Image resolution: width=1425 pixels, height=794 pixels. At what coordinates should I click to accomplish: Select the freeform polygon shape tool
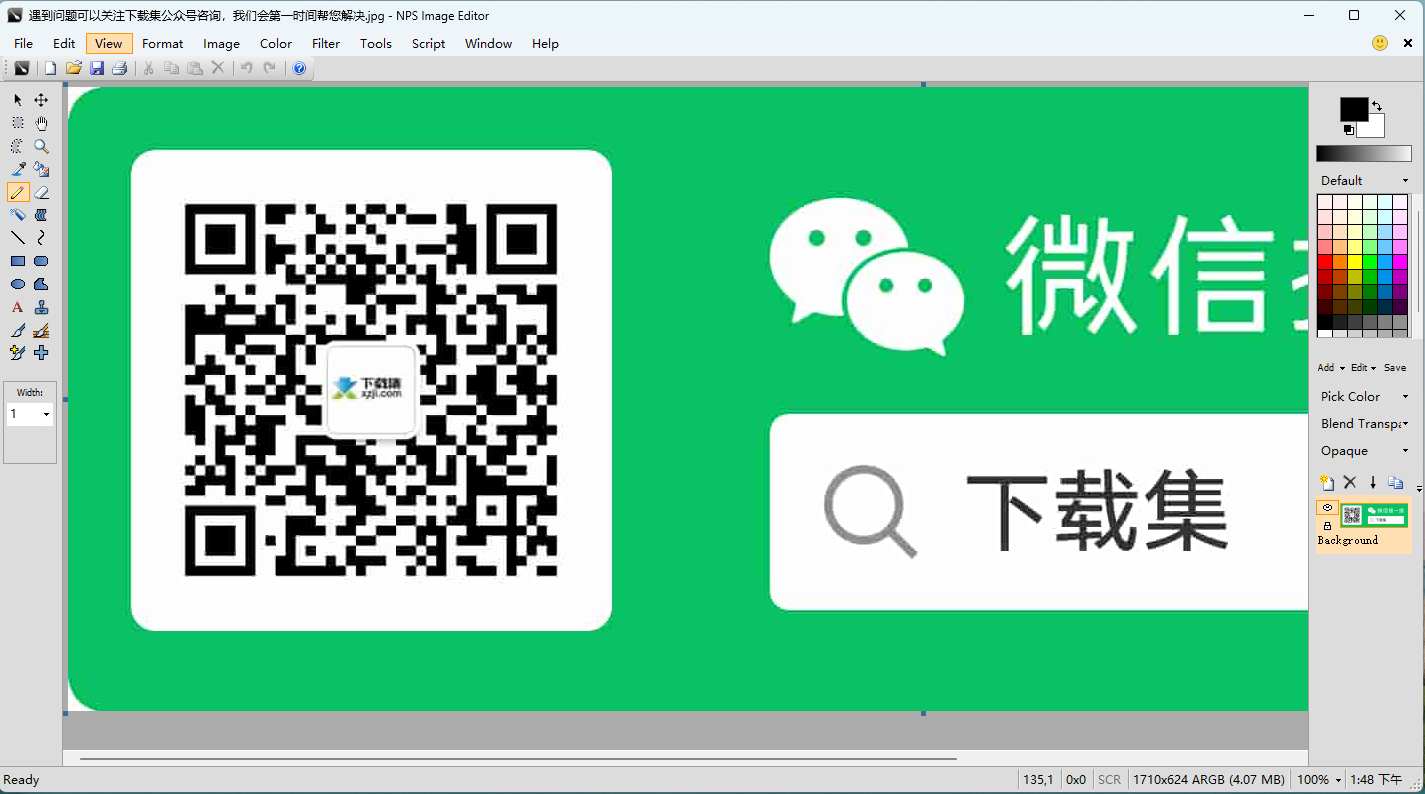click(x=41, y=284)
